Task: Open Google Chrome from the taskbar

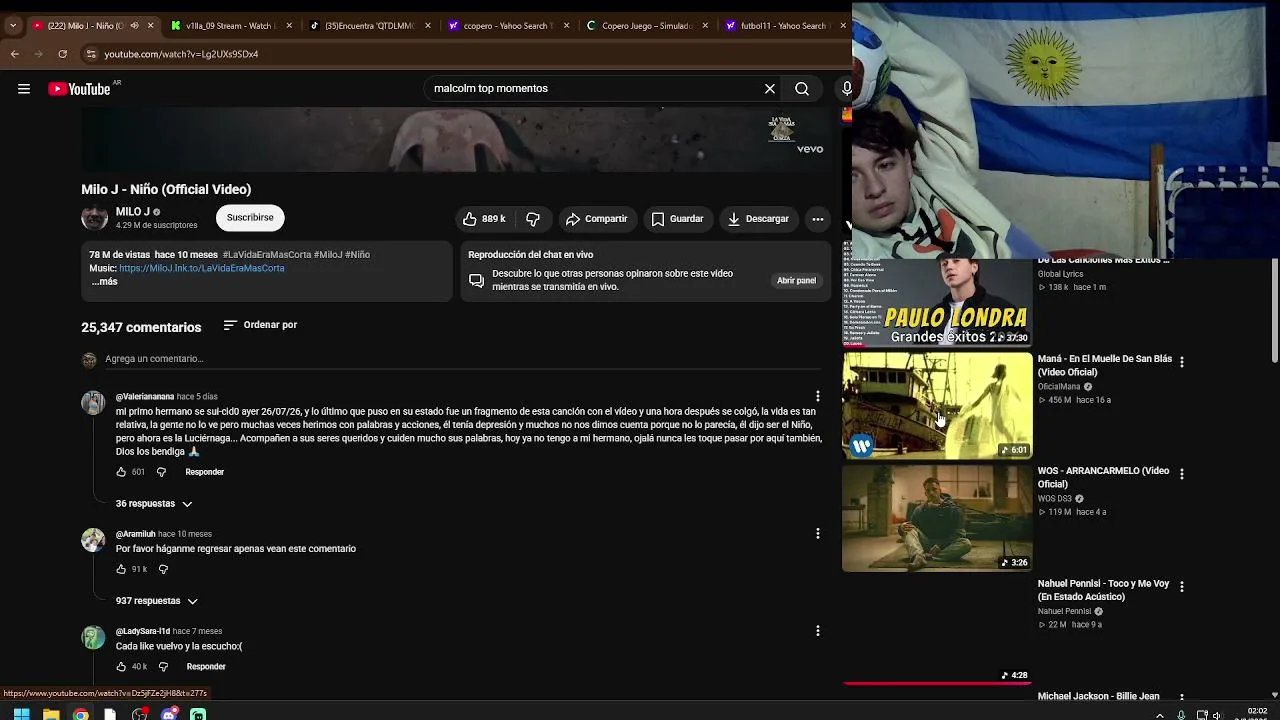Action: (x=81, y=714)
